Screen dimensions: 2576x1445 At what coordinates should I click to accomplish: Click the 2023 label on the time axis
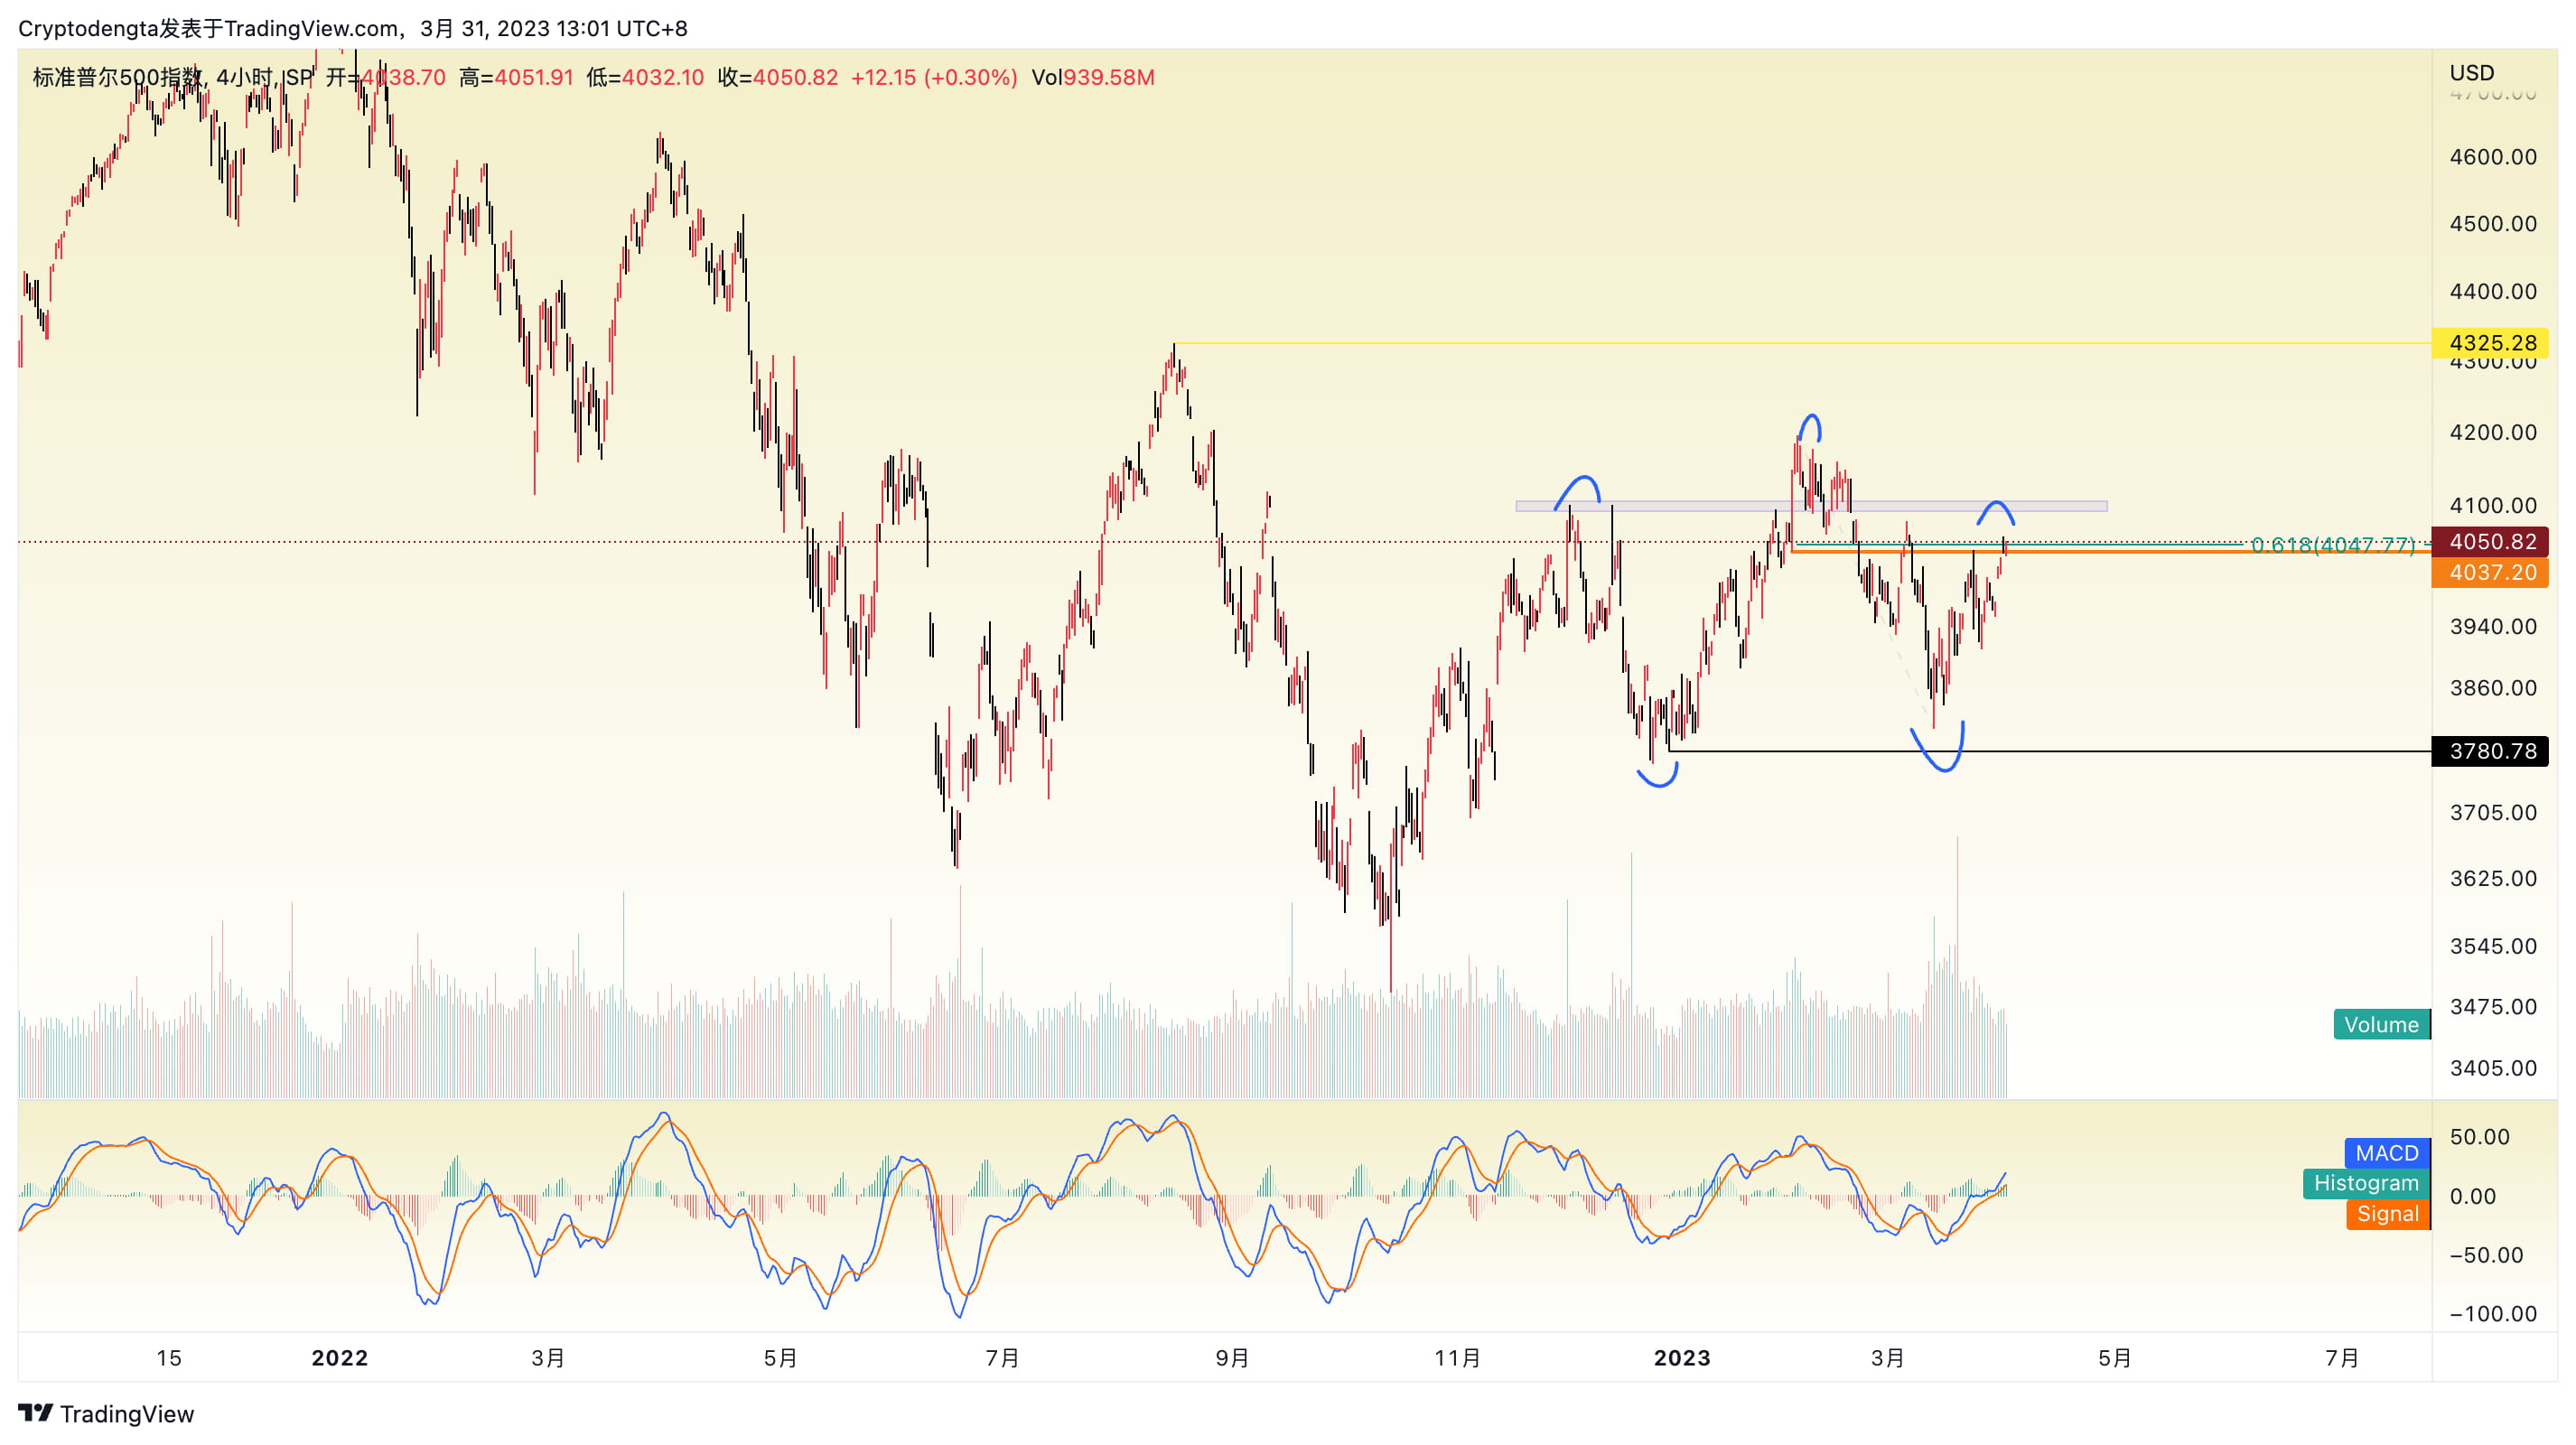(x=1681, y=1357)
